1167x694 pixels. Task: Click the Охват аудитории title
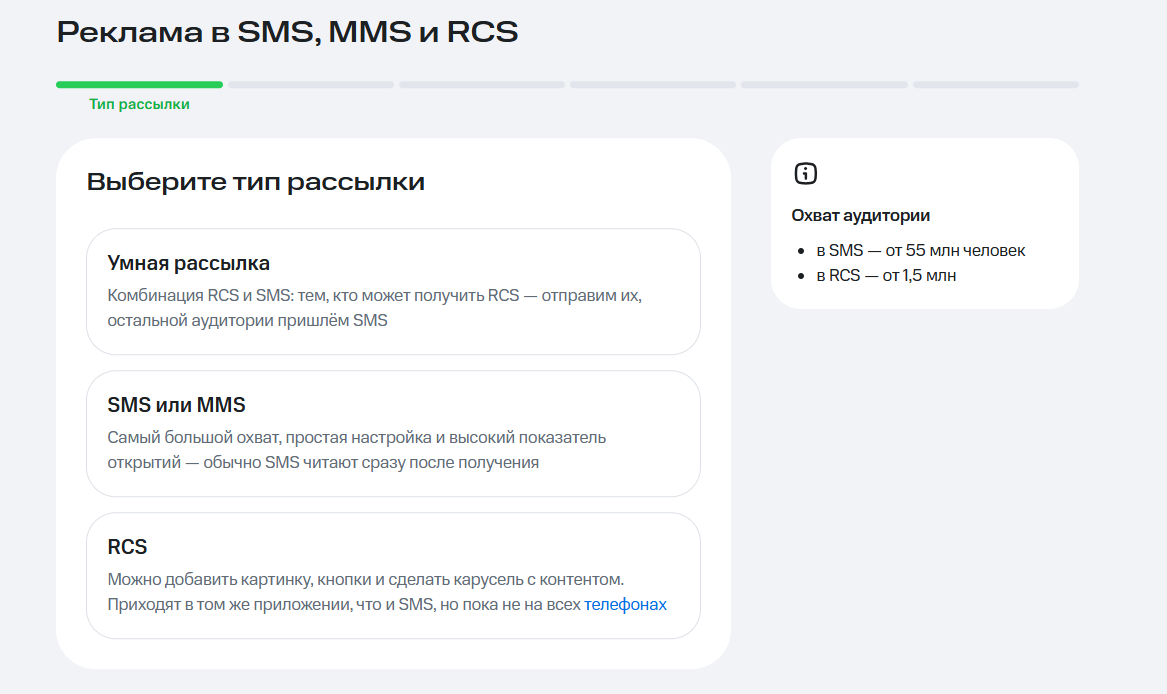(x=860, y=215)
